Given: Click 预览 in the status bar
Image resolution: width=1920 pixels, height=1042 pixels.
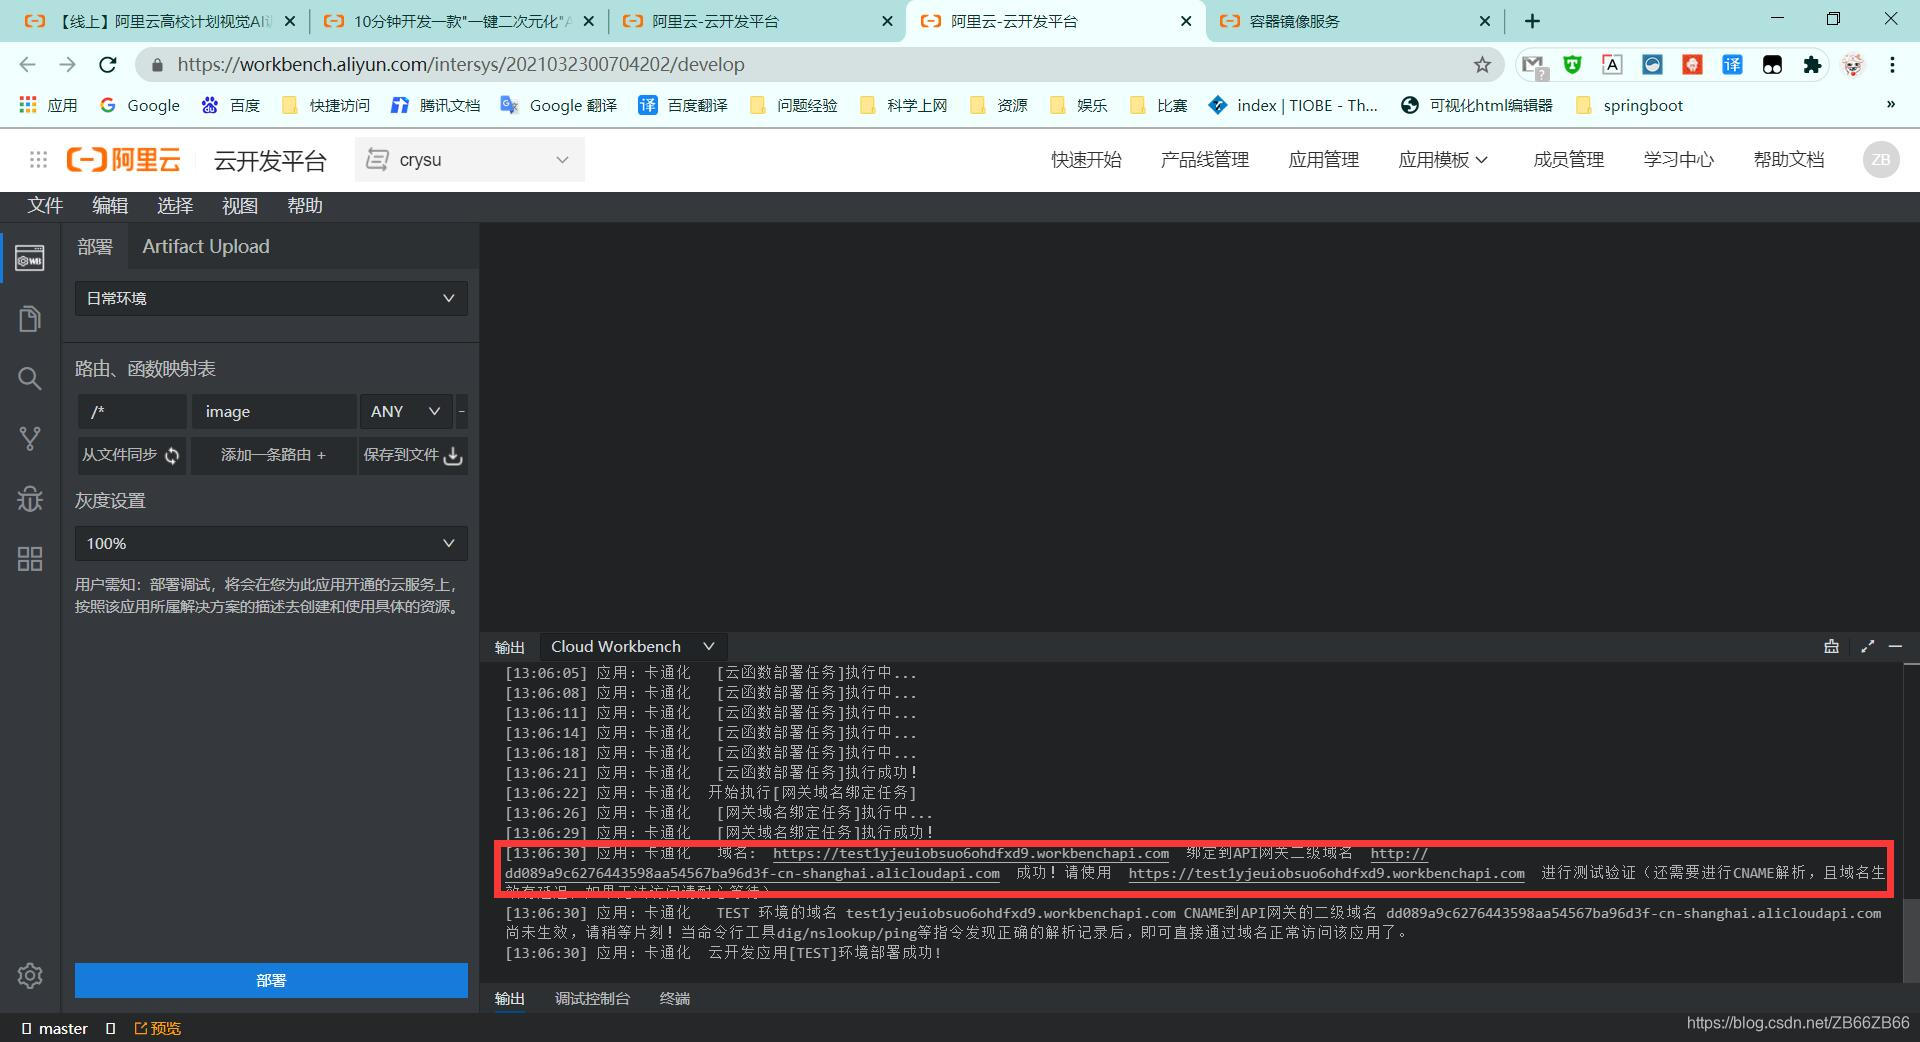Looking at the screenshot, I should tap(158, 1028).
